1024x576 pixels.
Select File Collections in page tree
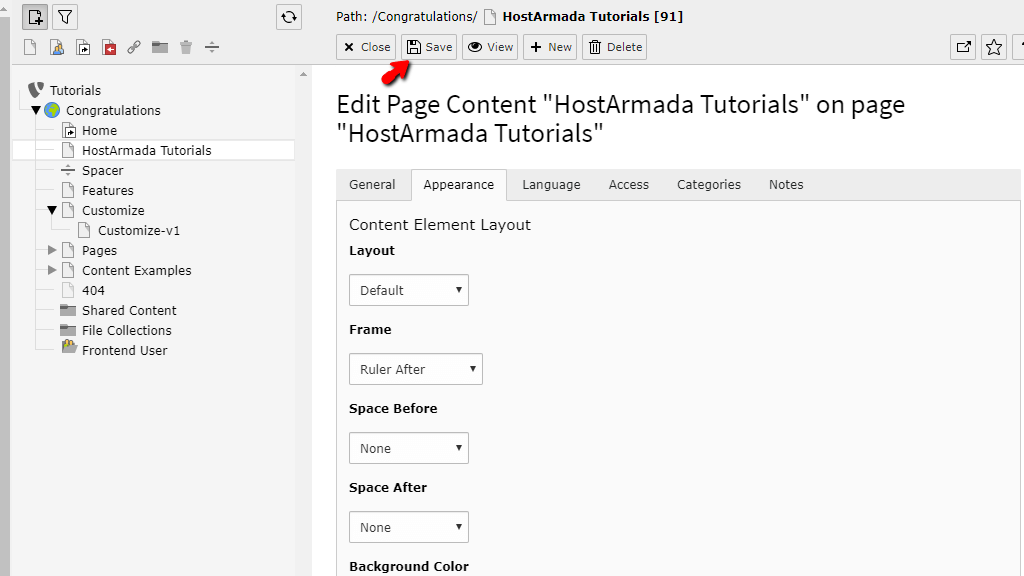point(127,330)
